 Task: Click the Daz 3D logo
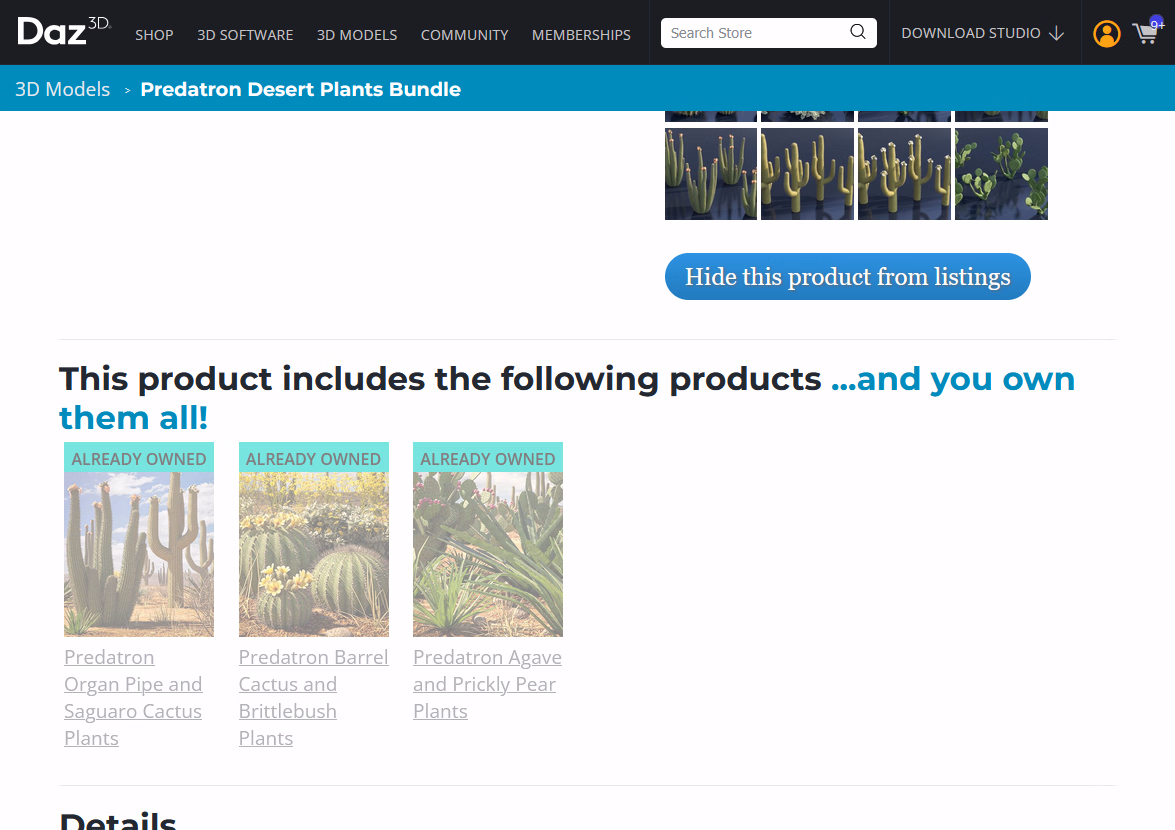(x=63, y=32)
